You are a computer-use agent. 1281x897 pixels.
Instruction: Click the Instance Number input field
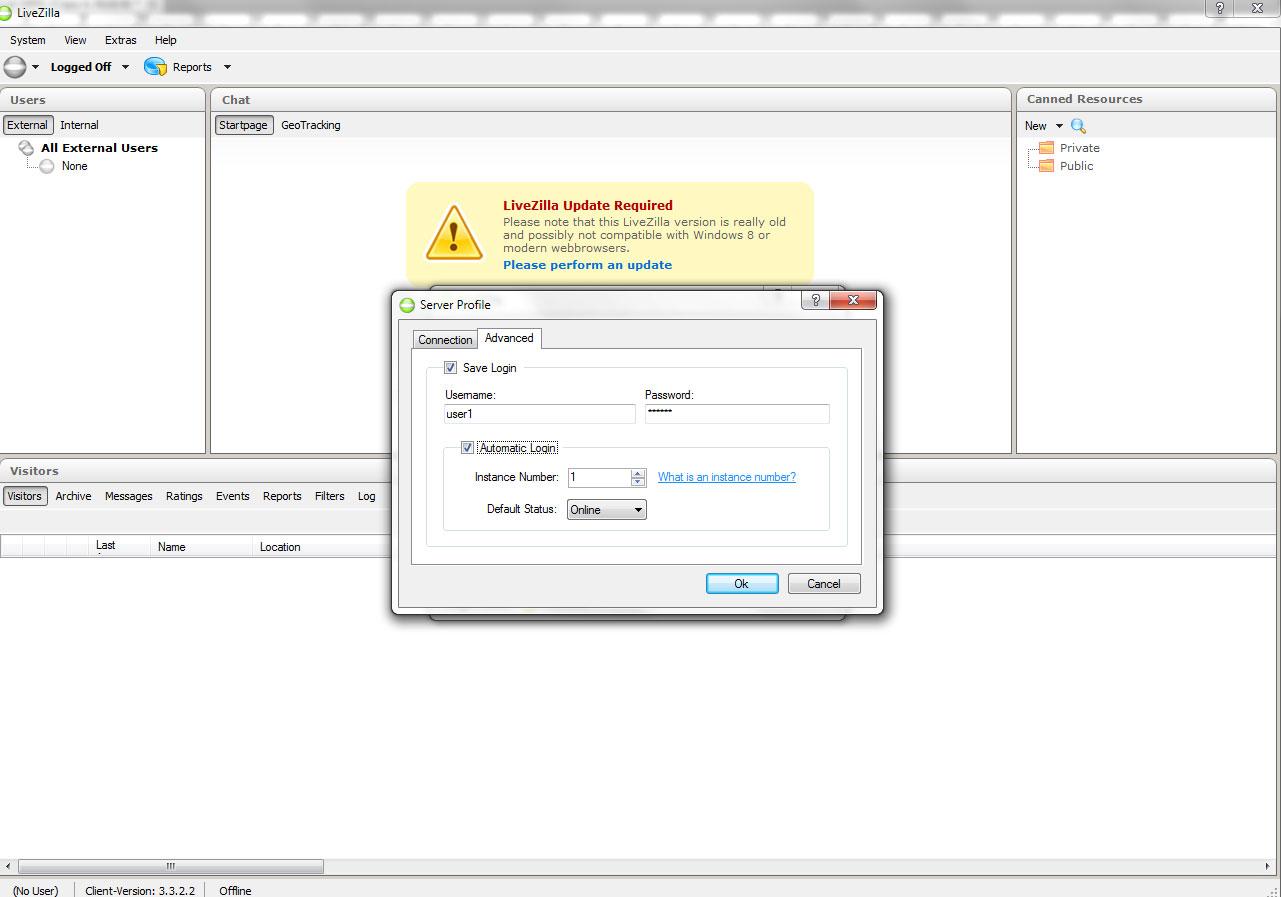click(x=599, y=478)
